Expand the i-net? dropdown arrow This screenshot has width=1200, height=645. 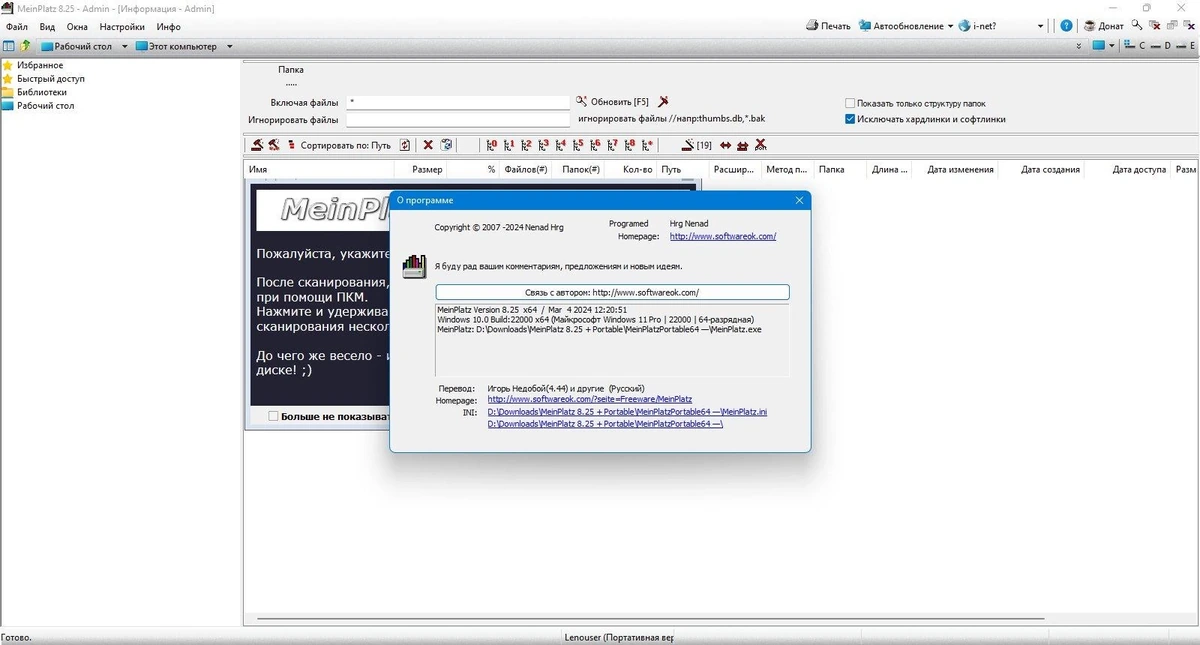[1040, 26]
